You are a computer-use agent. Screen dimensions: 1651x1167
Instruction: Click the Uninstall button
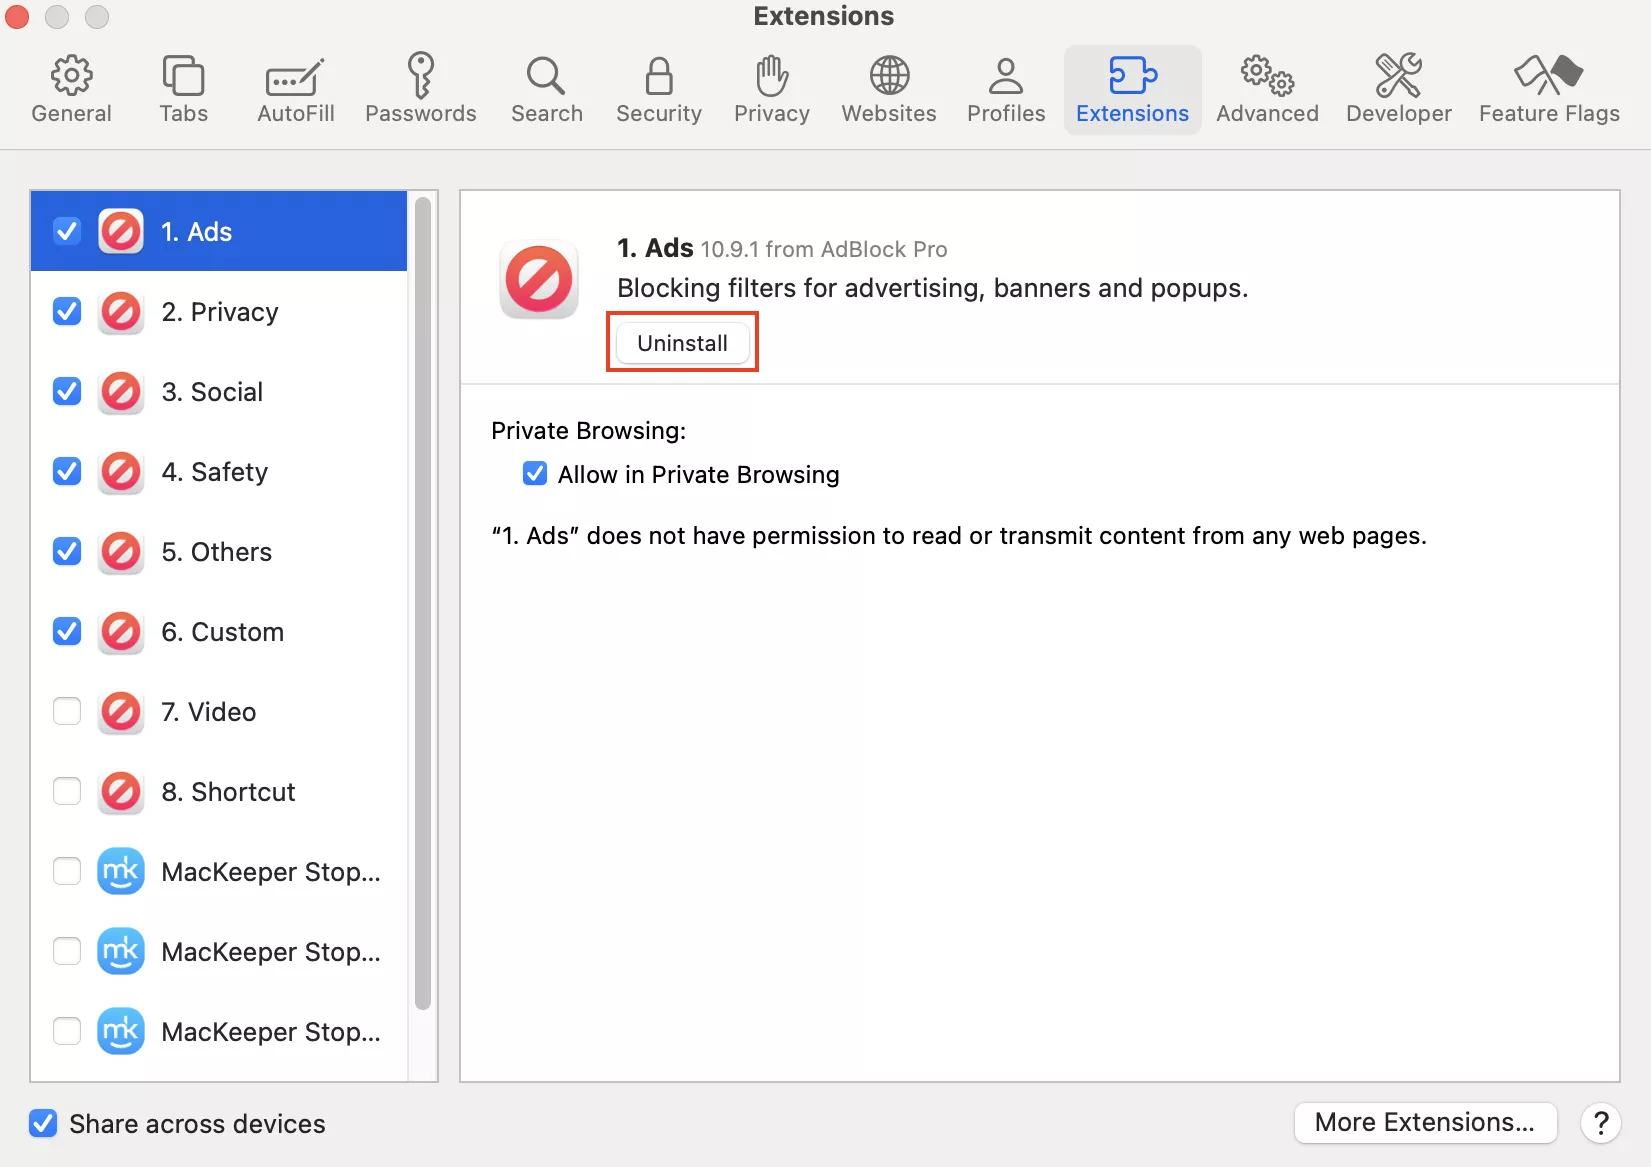pyautogui.click(x=682, y=343)
